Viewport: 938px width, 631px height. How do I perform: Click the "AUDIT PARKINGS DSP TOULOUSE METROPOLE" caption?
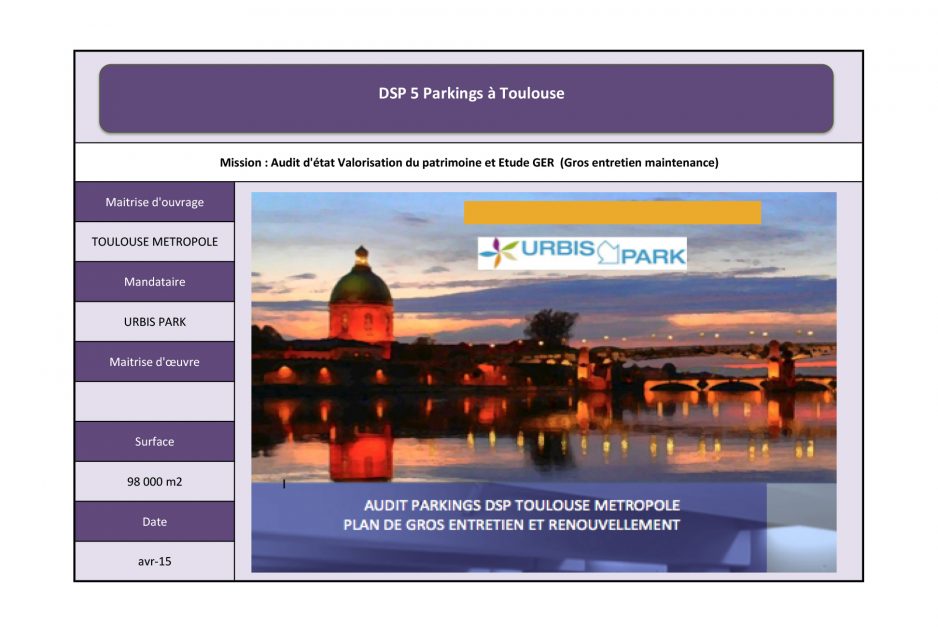point(508,505)
